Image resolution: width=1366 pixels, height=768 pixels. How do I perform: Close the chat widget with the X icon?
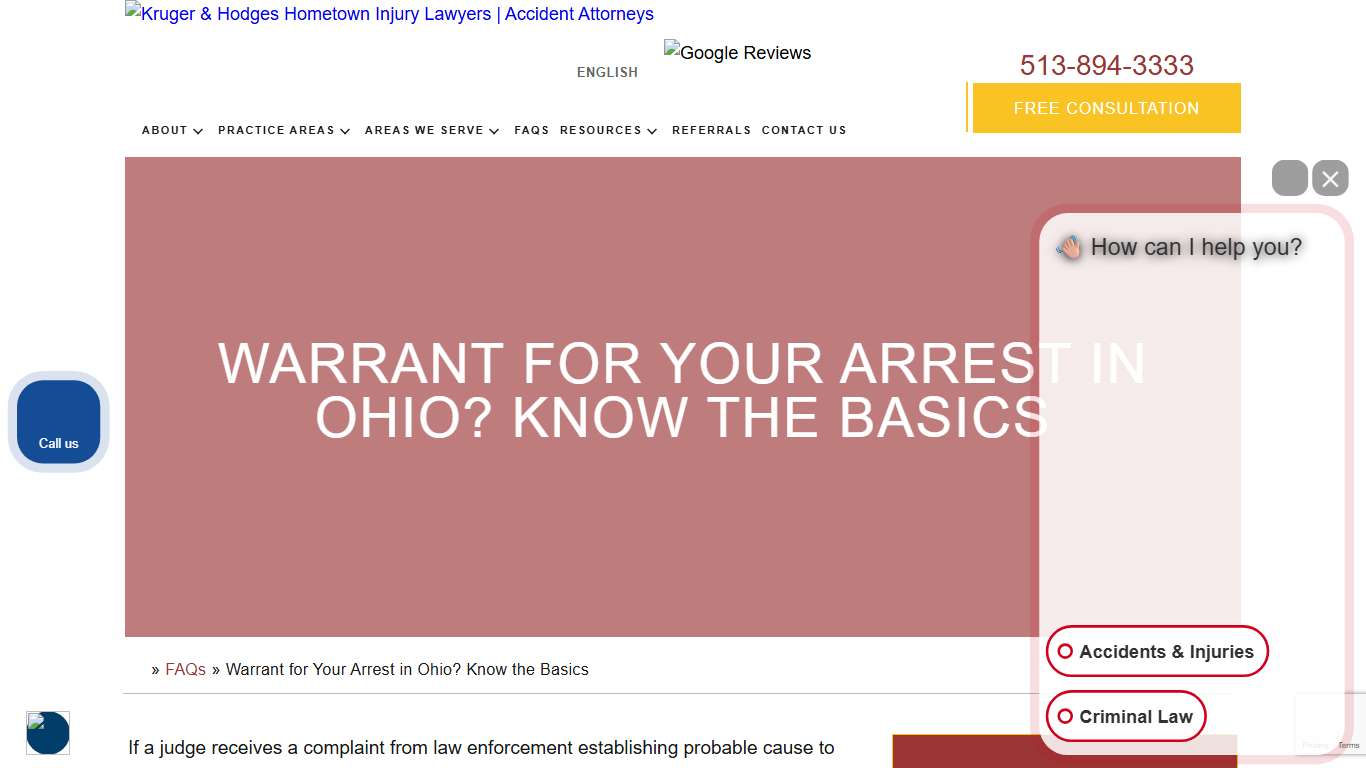pyautogui.click(x=1330, y=178)
